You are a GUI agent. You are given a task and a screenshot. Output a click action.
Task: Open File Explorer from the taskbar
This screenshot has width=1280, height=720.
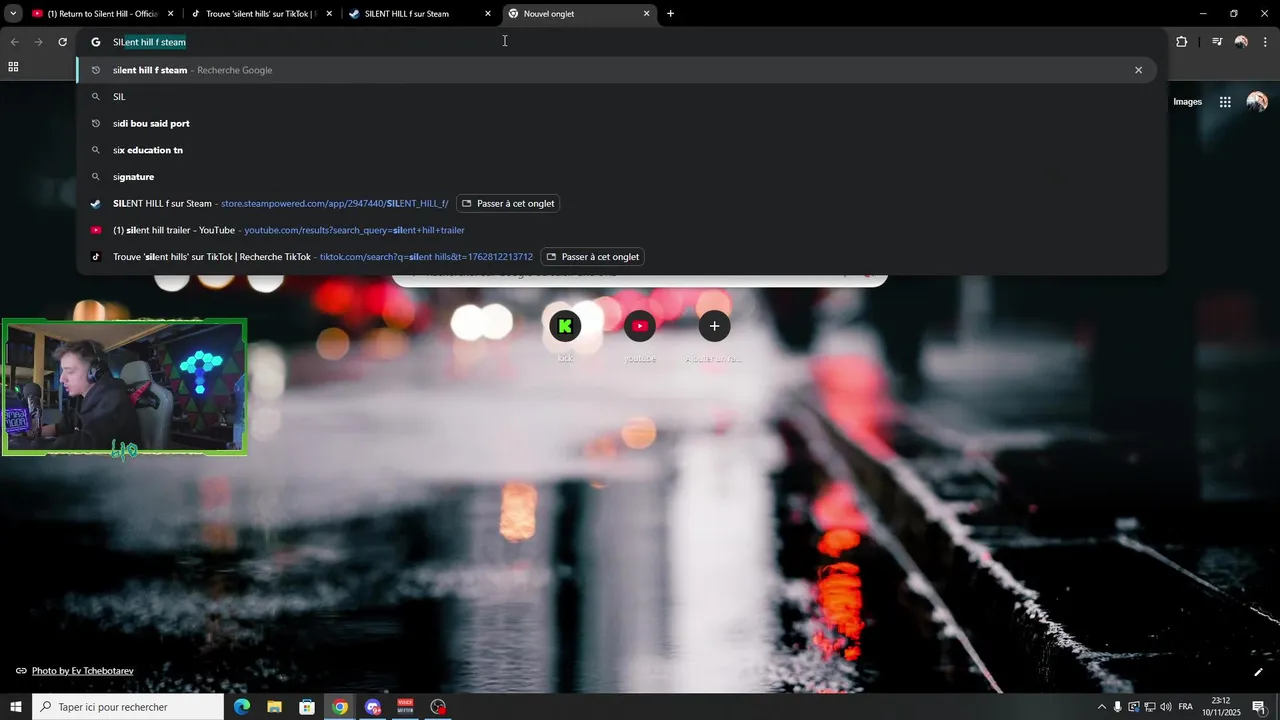(x=274, y=707)
